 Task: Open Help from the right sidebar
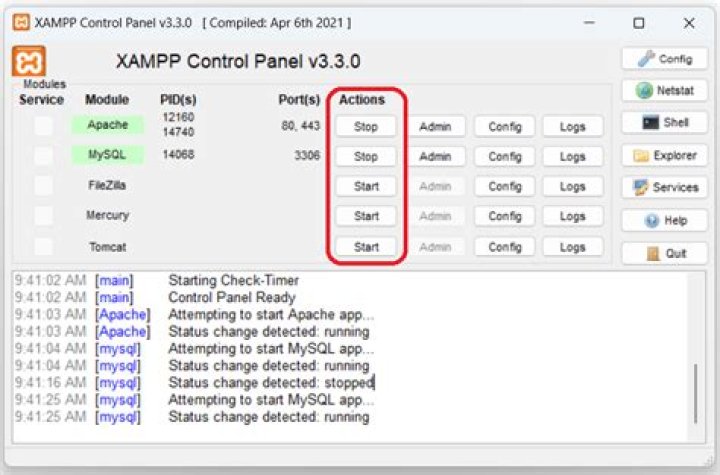[664, 220]
